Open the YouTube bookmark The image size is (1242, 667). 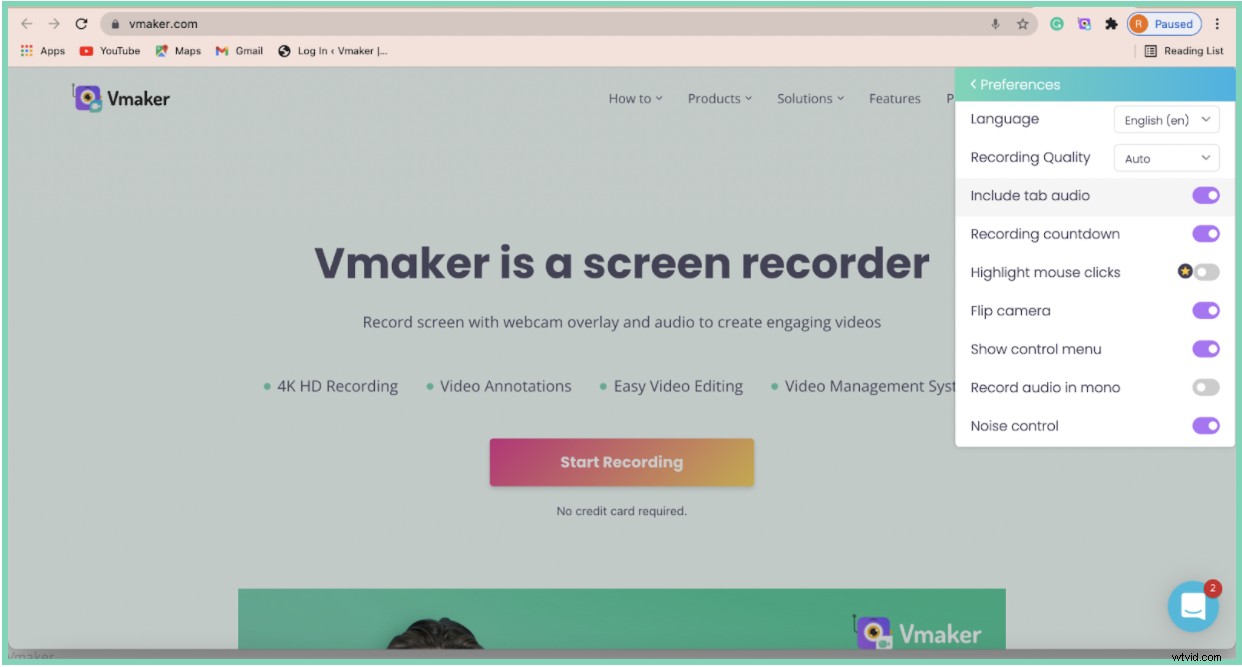[x=113, y=50]
